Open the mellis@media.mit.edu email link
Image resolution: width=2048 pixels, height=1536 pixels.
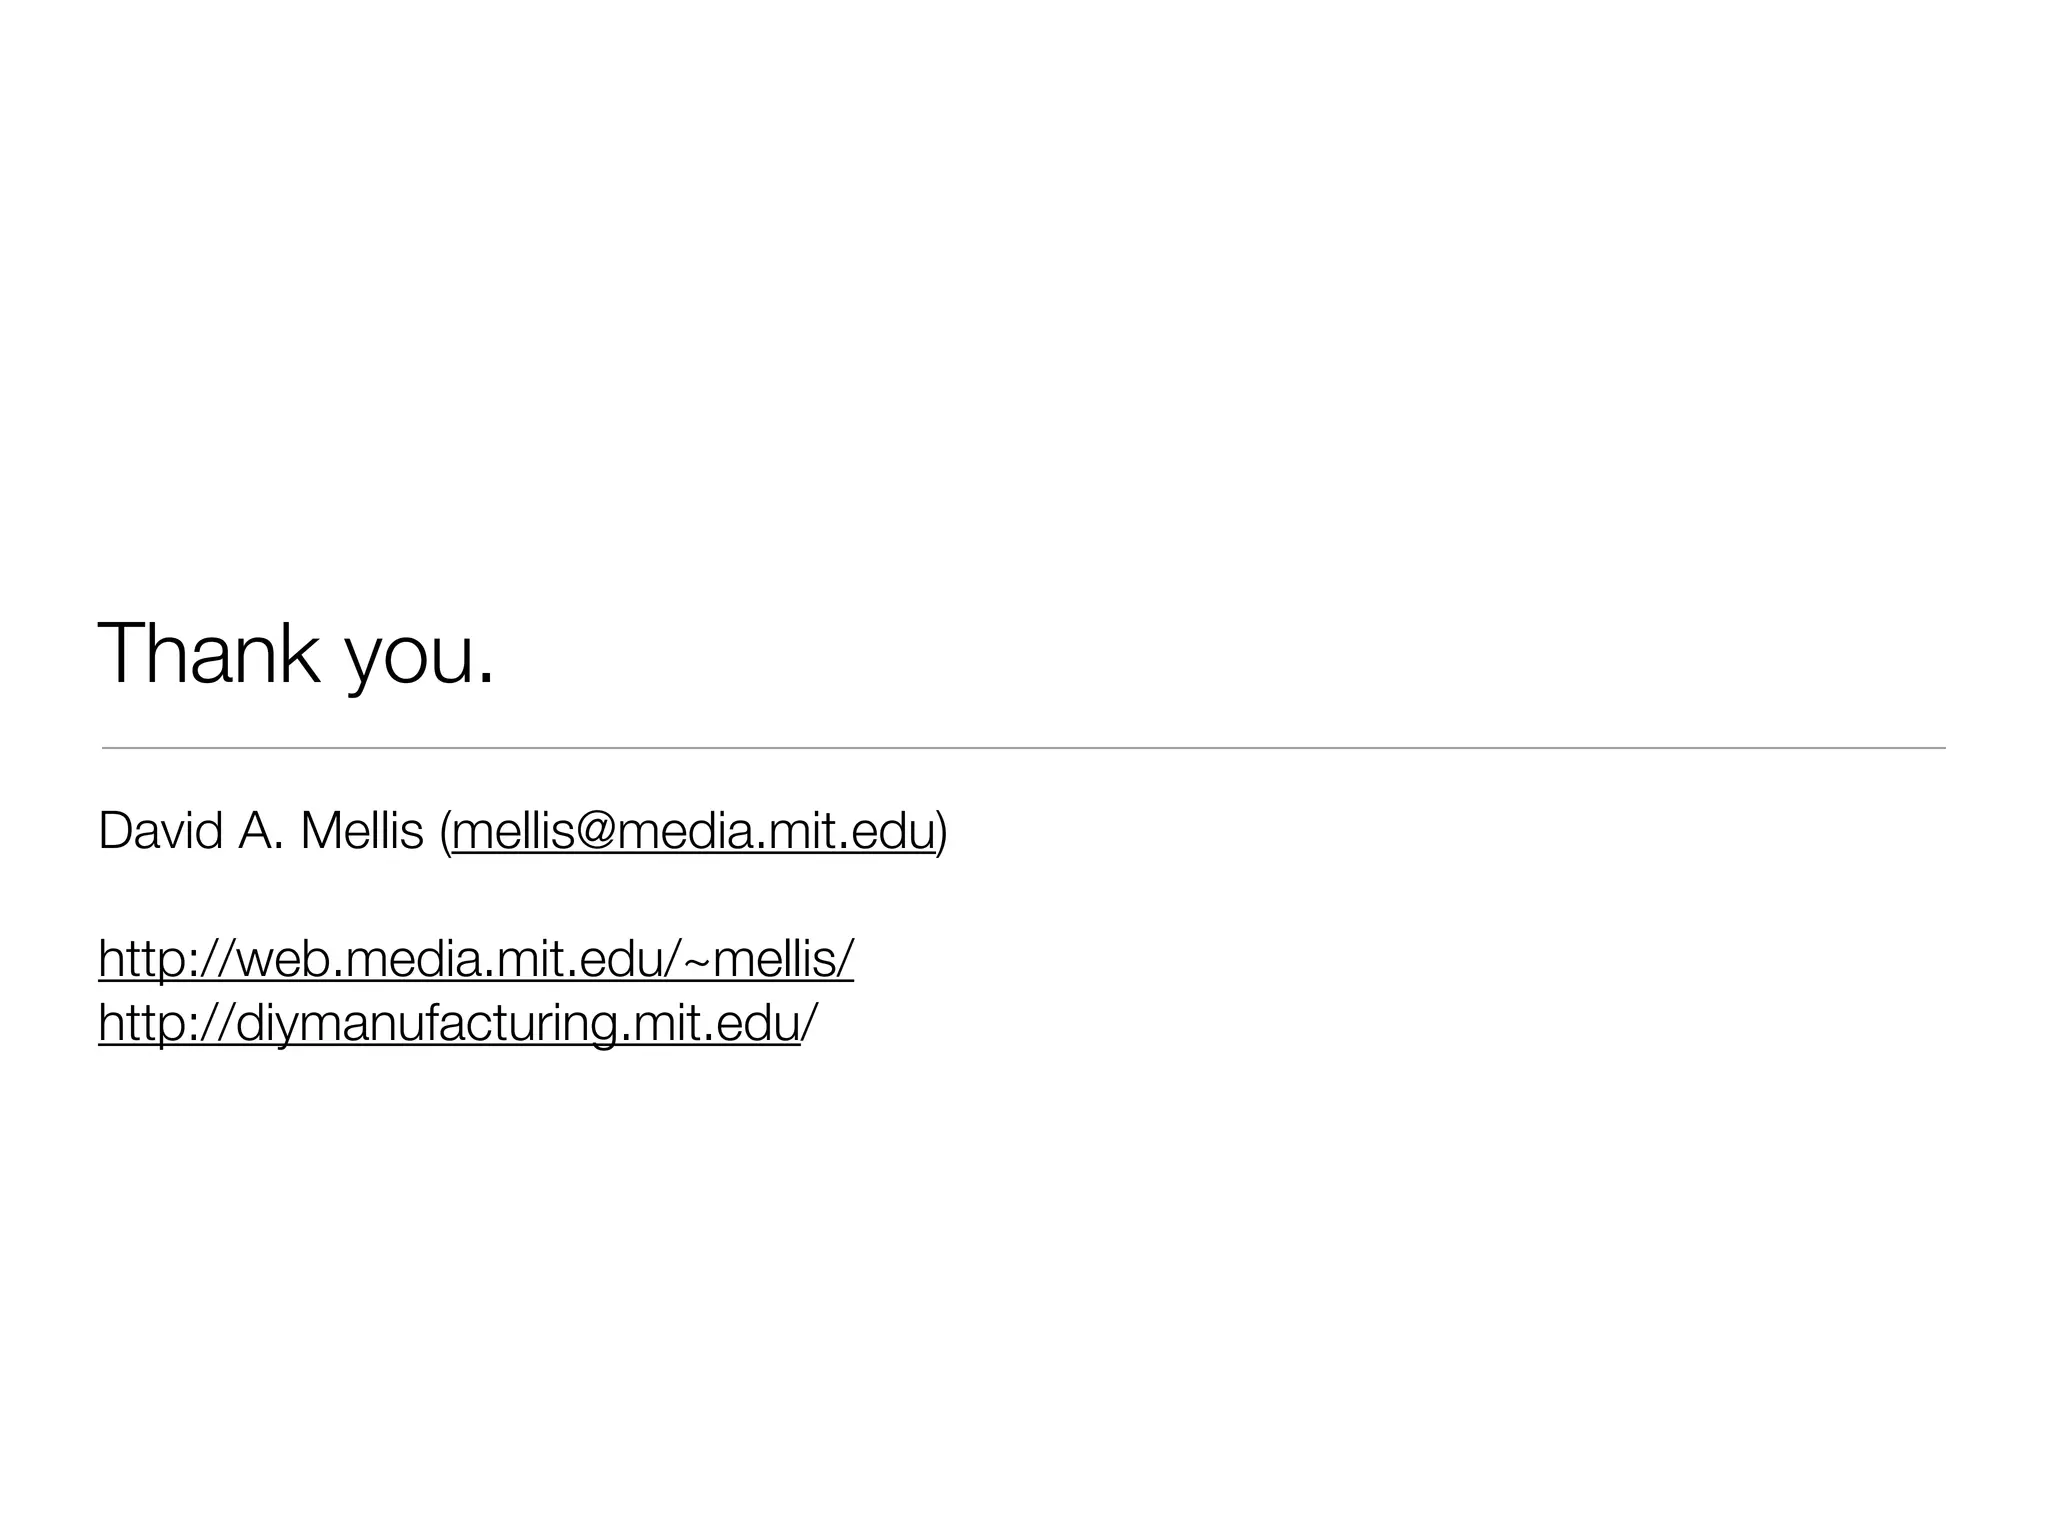point(694,832)
